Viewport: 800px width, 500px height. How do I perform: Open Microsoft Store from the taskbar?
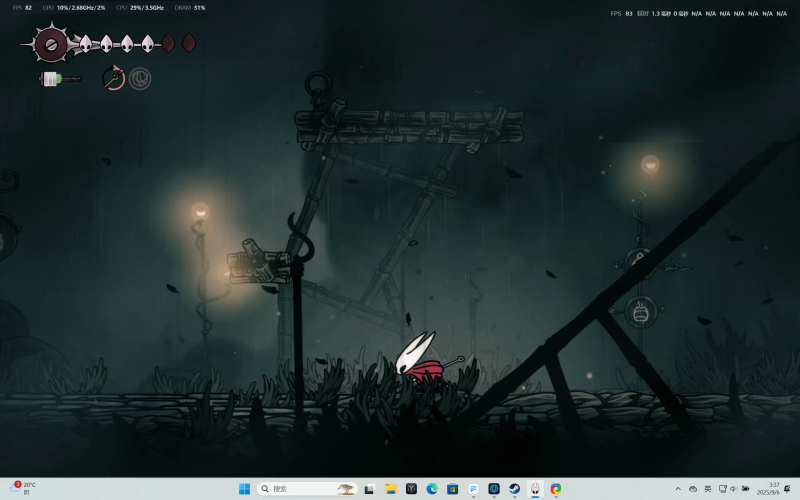pos(453,489)
